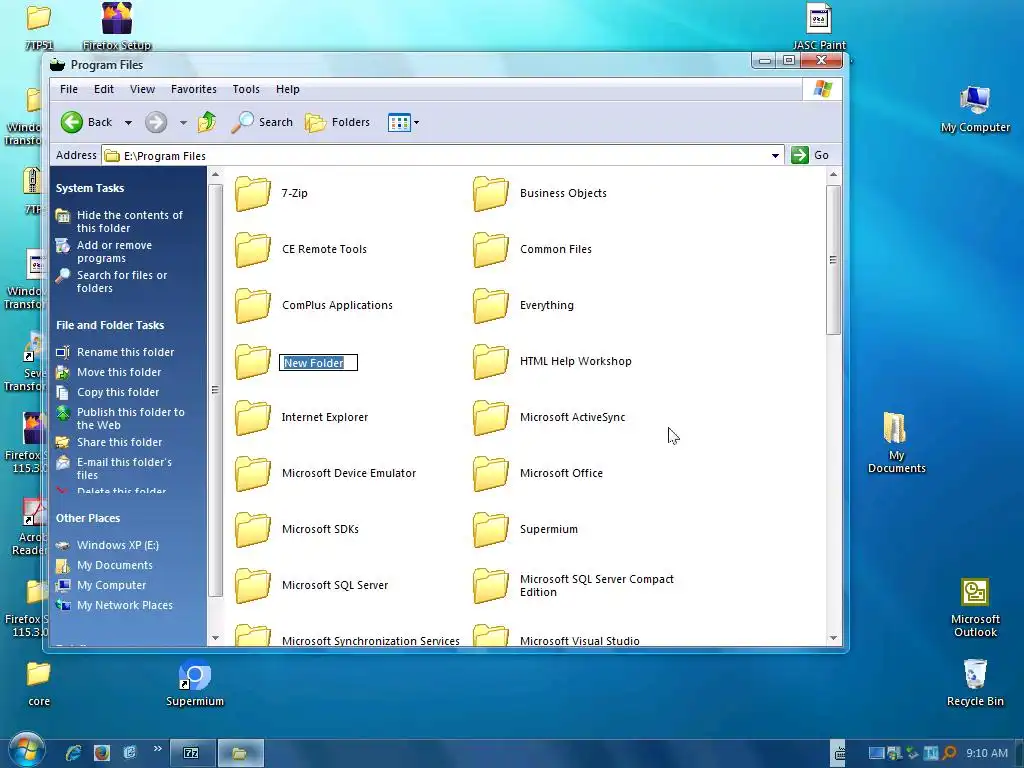Image resolution: width=1024 pixels, height=768 pixels.
Task: Go up one folder level
Action: click(207, 122)
